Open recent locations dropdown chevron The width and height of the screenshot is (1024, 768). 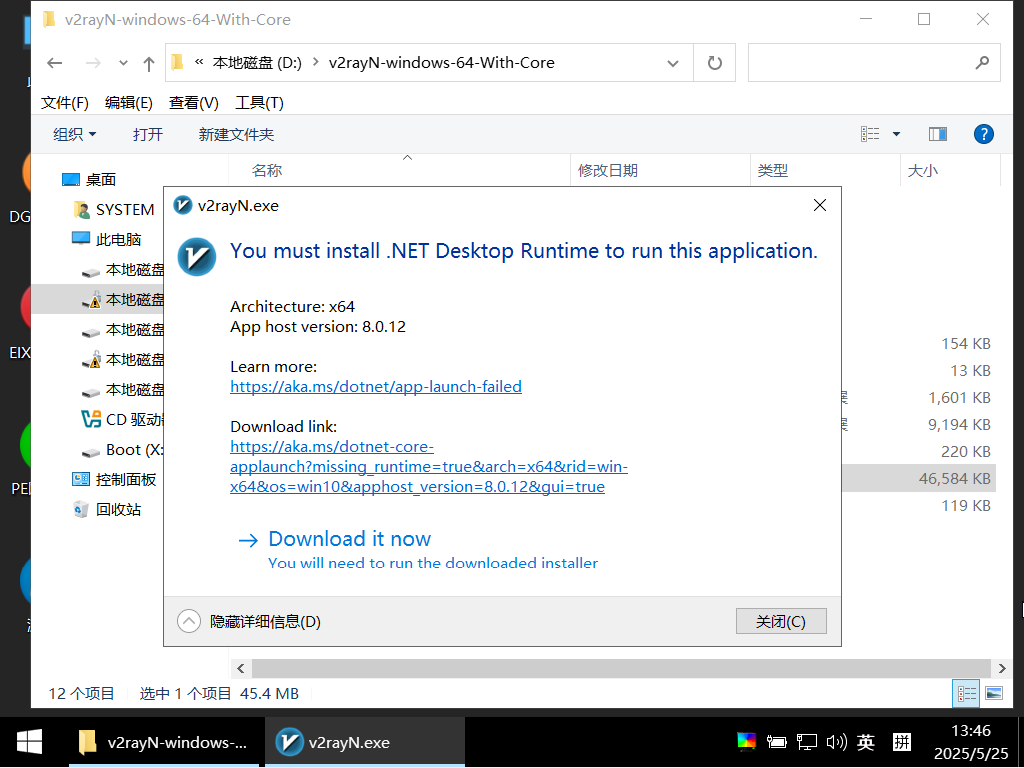point(123,63)
